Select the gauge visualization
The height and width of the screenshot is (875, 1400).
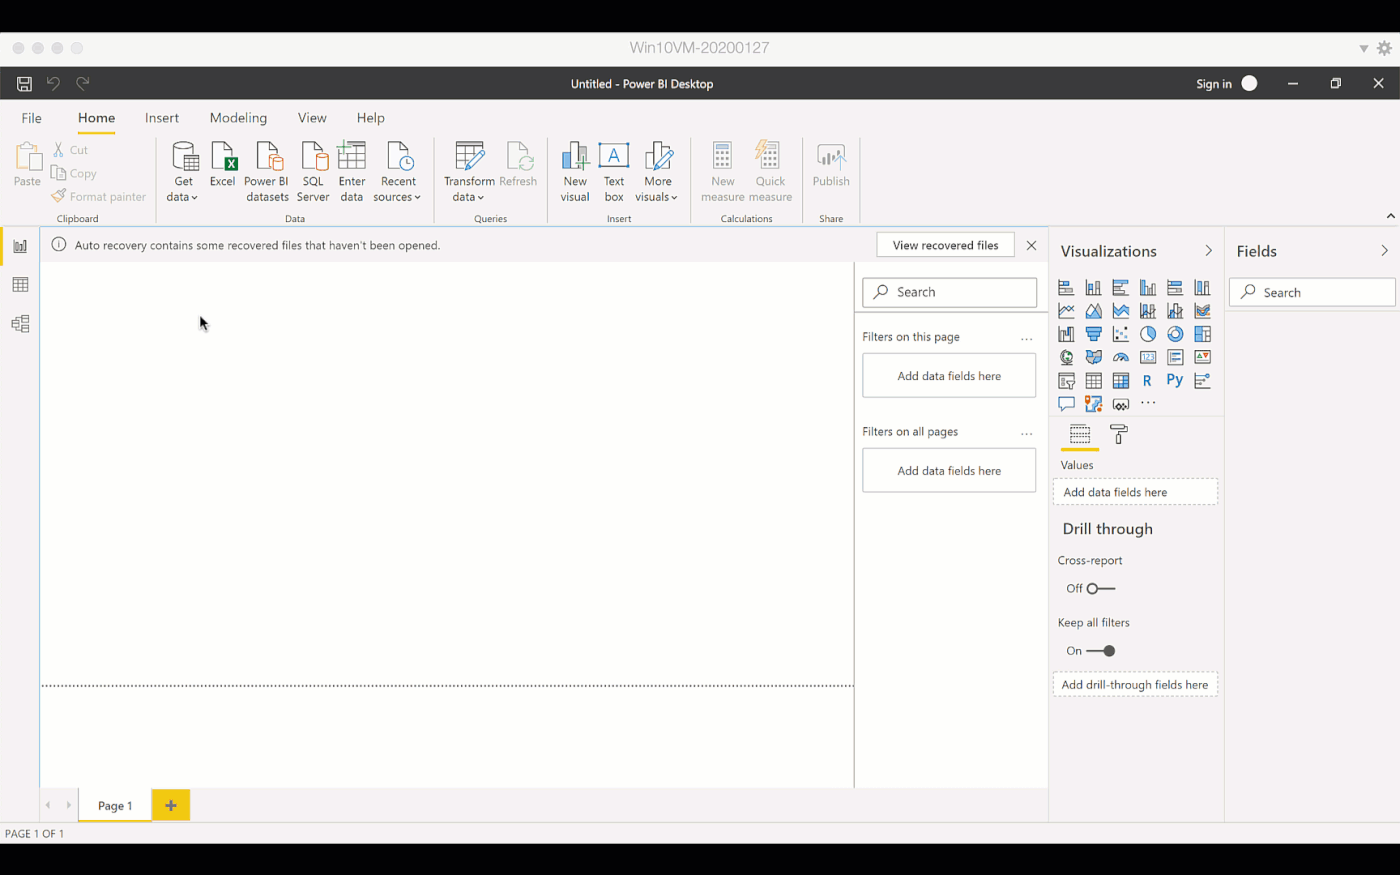pos(1121,357)
